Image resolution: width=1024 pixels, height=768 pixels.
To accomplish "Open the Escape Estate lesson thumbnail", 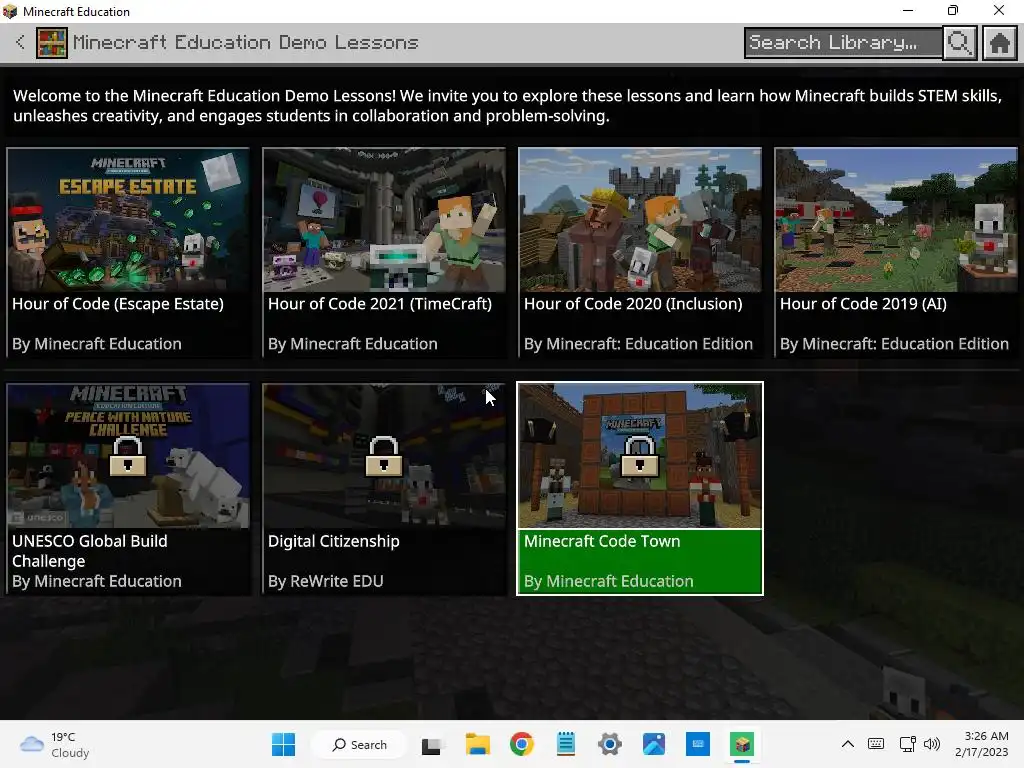I will [x=128, y=219].
